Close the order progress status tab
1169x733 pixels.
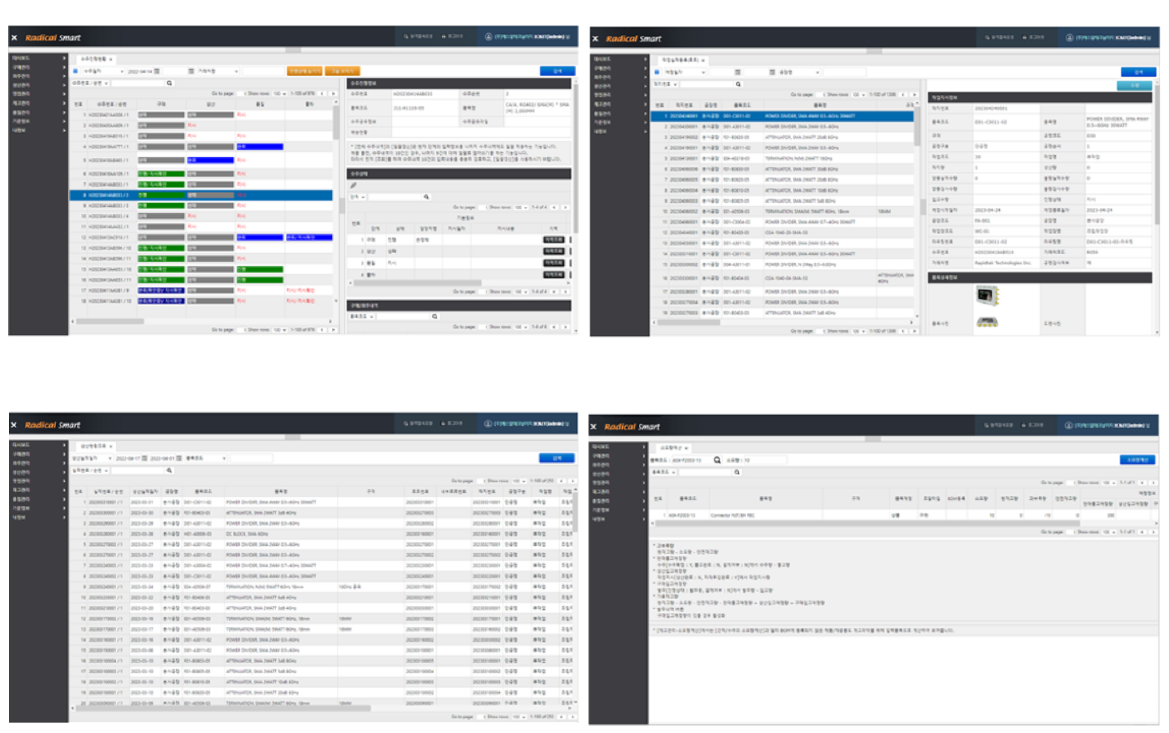(113, 59)
